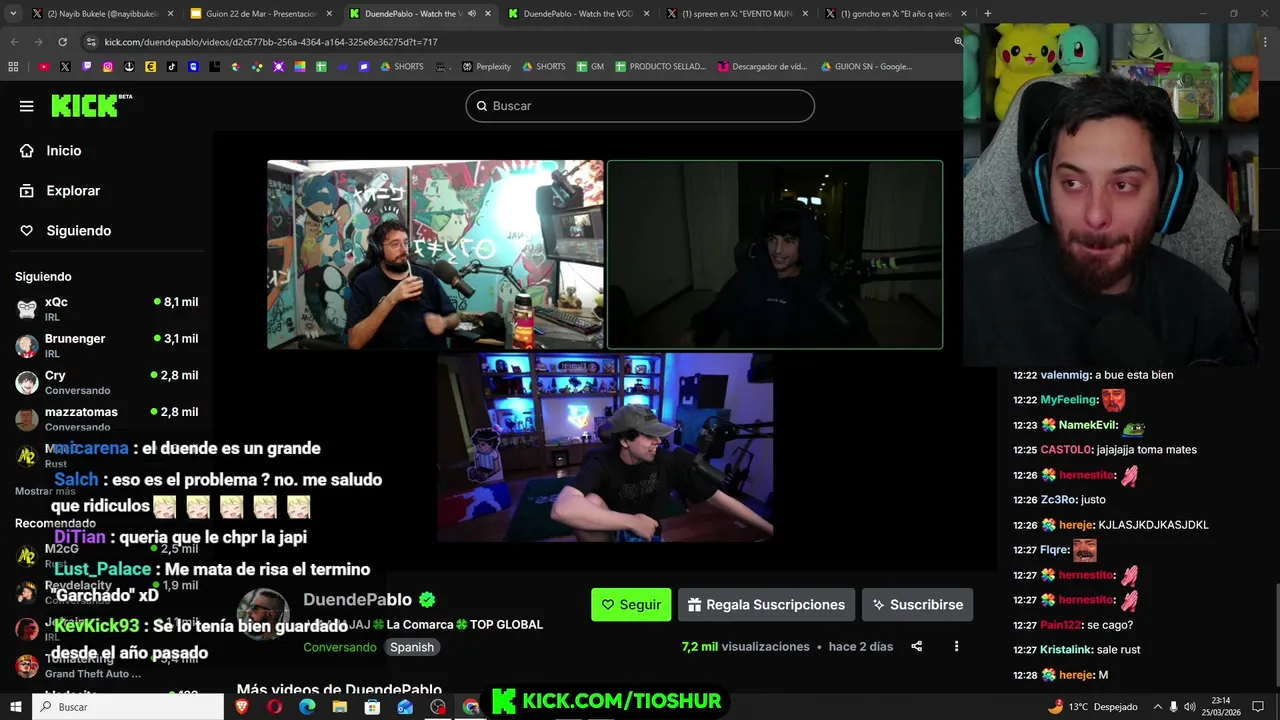Screen dimensions: 1280x720
Task: Show hidden system tray icons
Action: [x=1159, y=706]
